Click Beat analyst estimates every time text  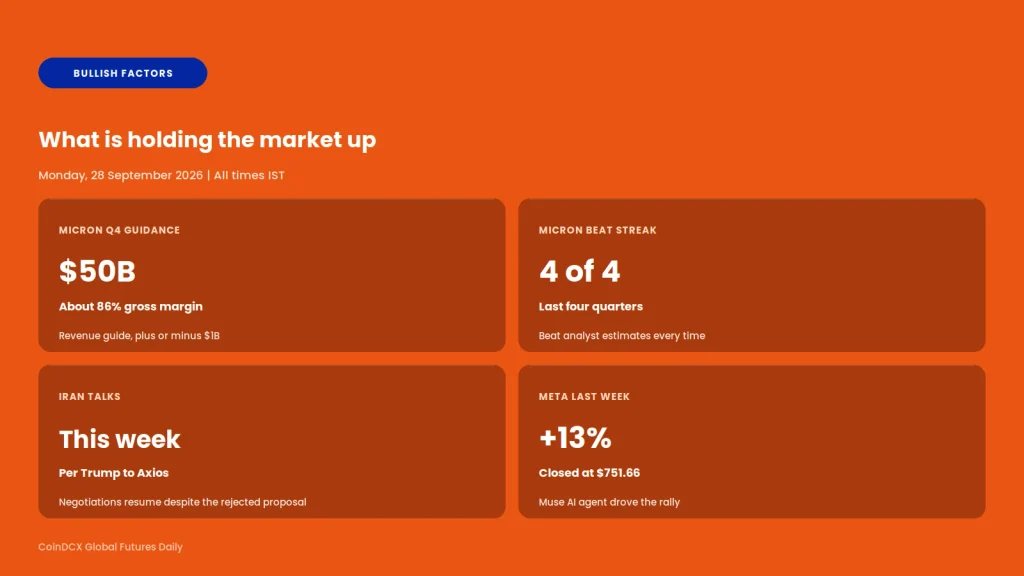click(622, 336)
